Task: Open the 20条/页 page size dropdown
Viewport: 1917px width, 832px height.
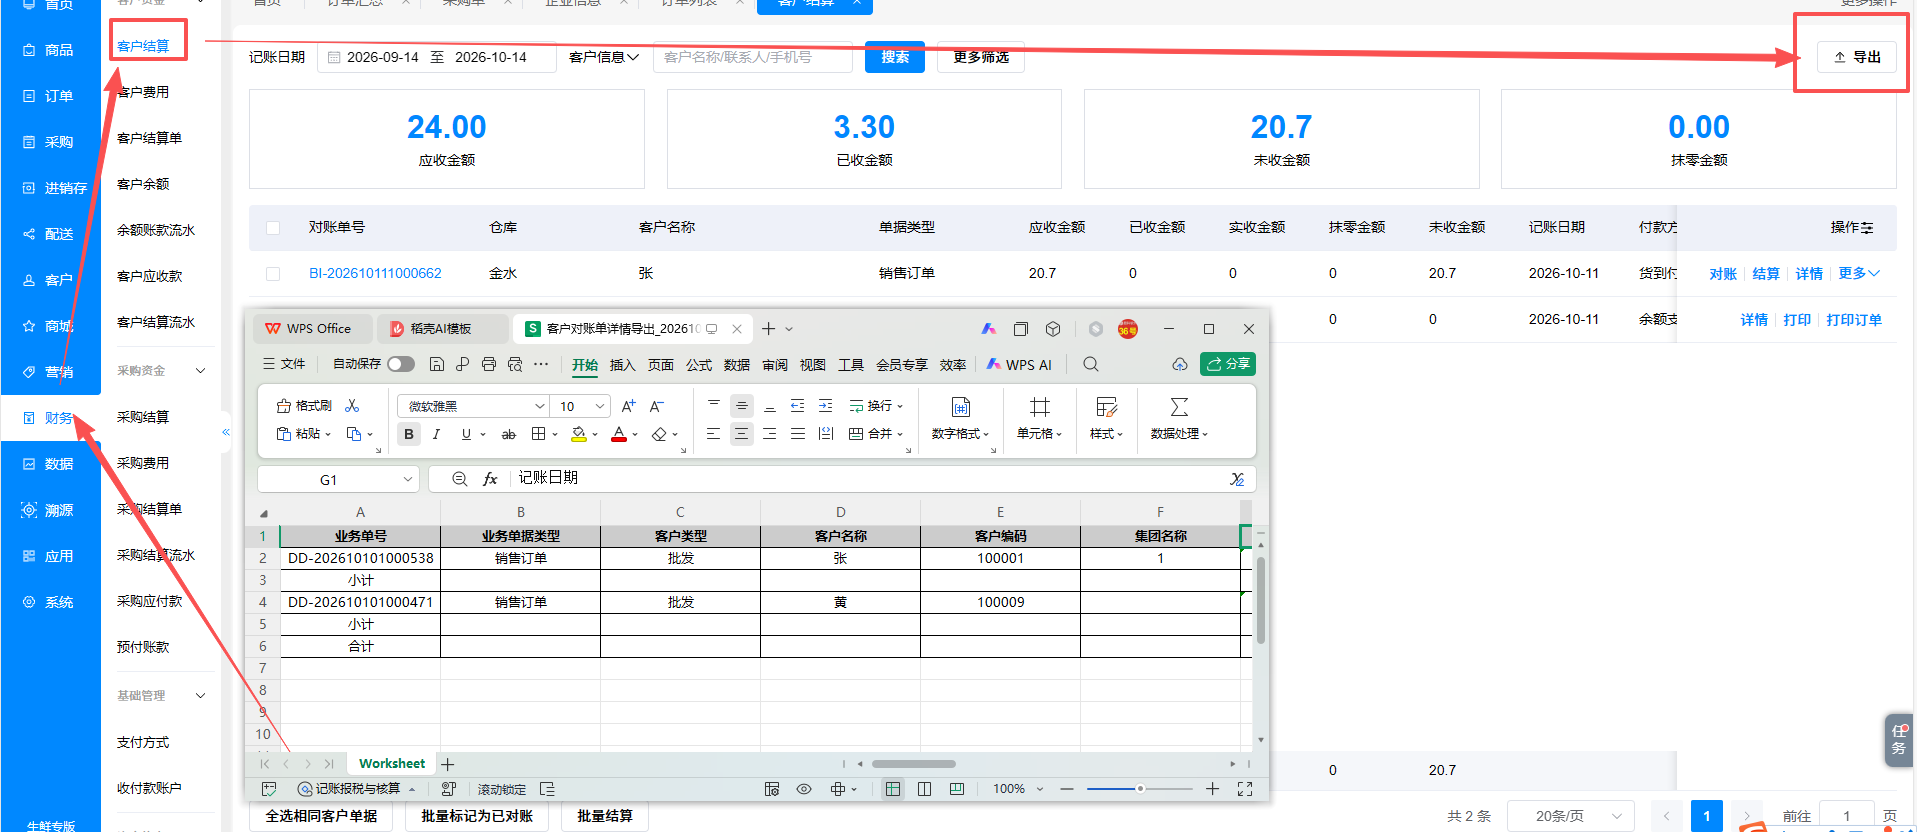Action: tap(1571, 816)
